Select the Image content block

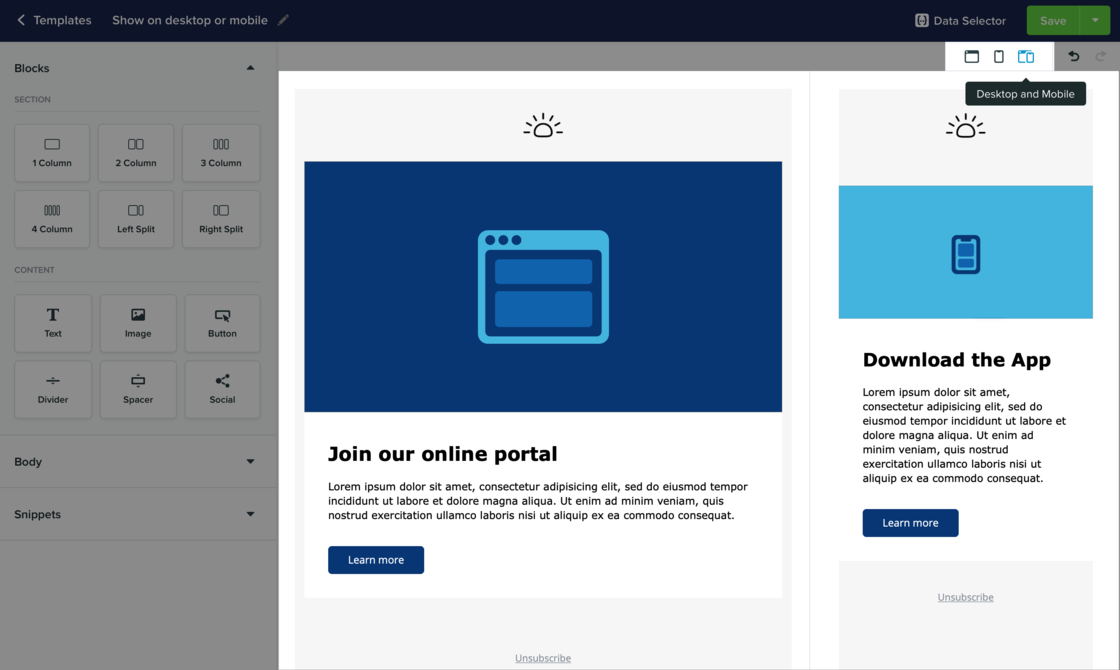pos(138,322)
